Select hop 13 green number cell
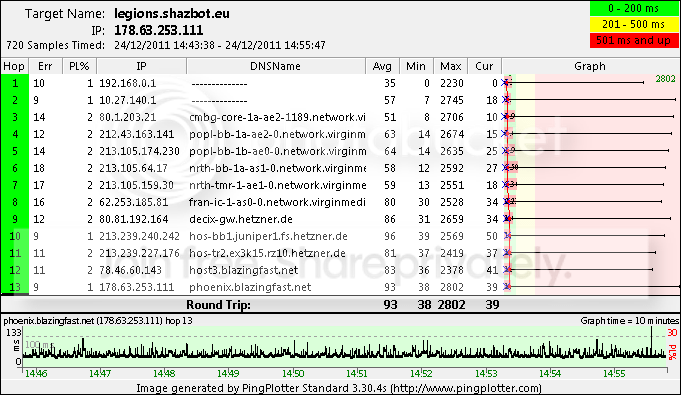This screenshot has height=395, width=681. (15, 287)
